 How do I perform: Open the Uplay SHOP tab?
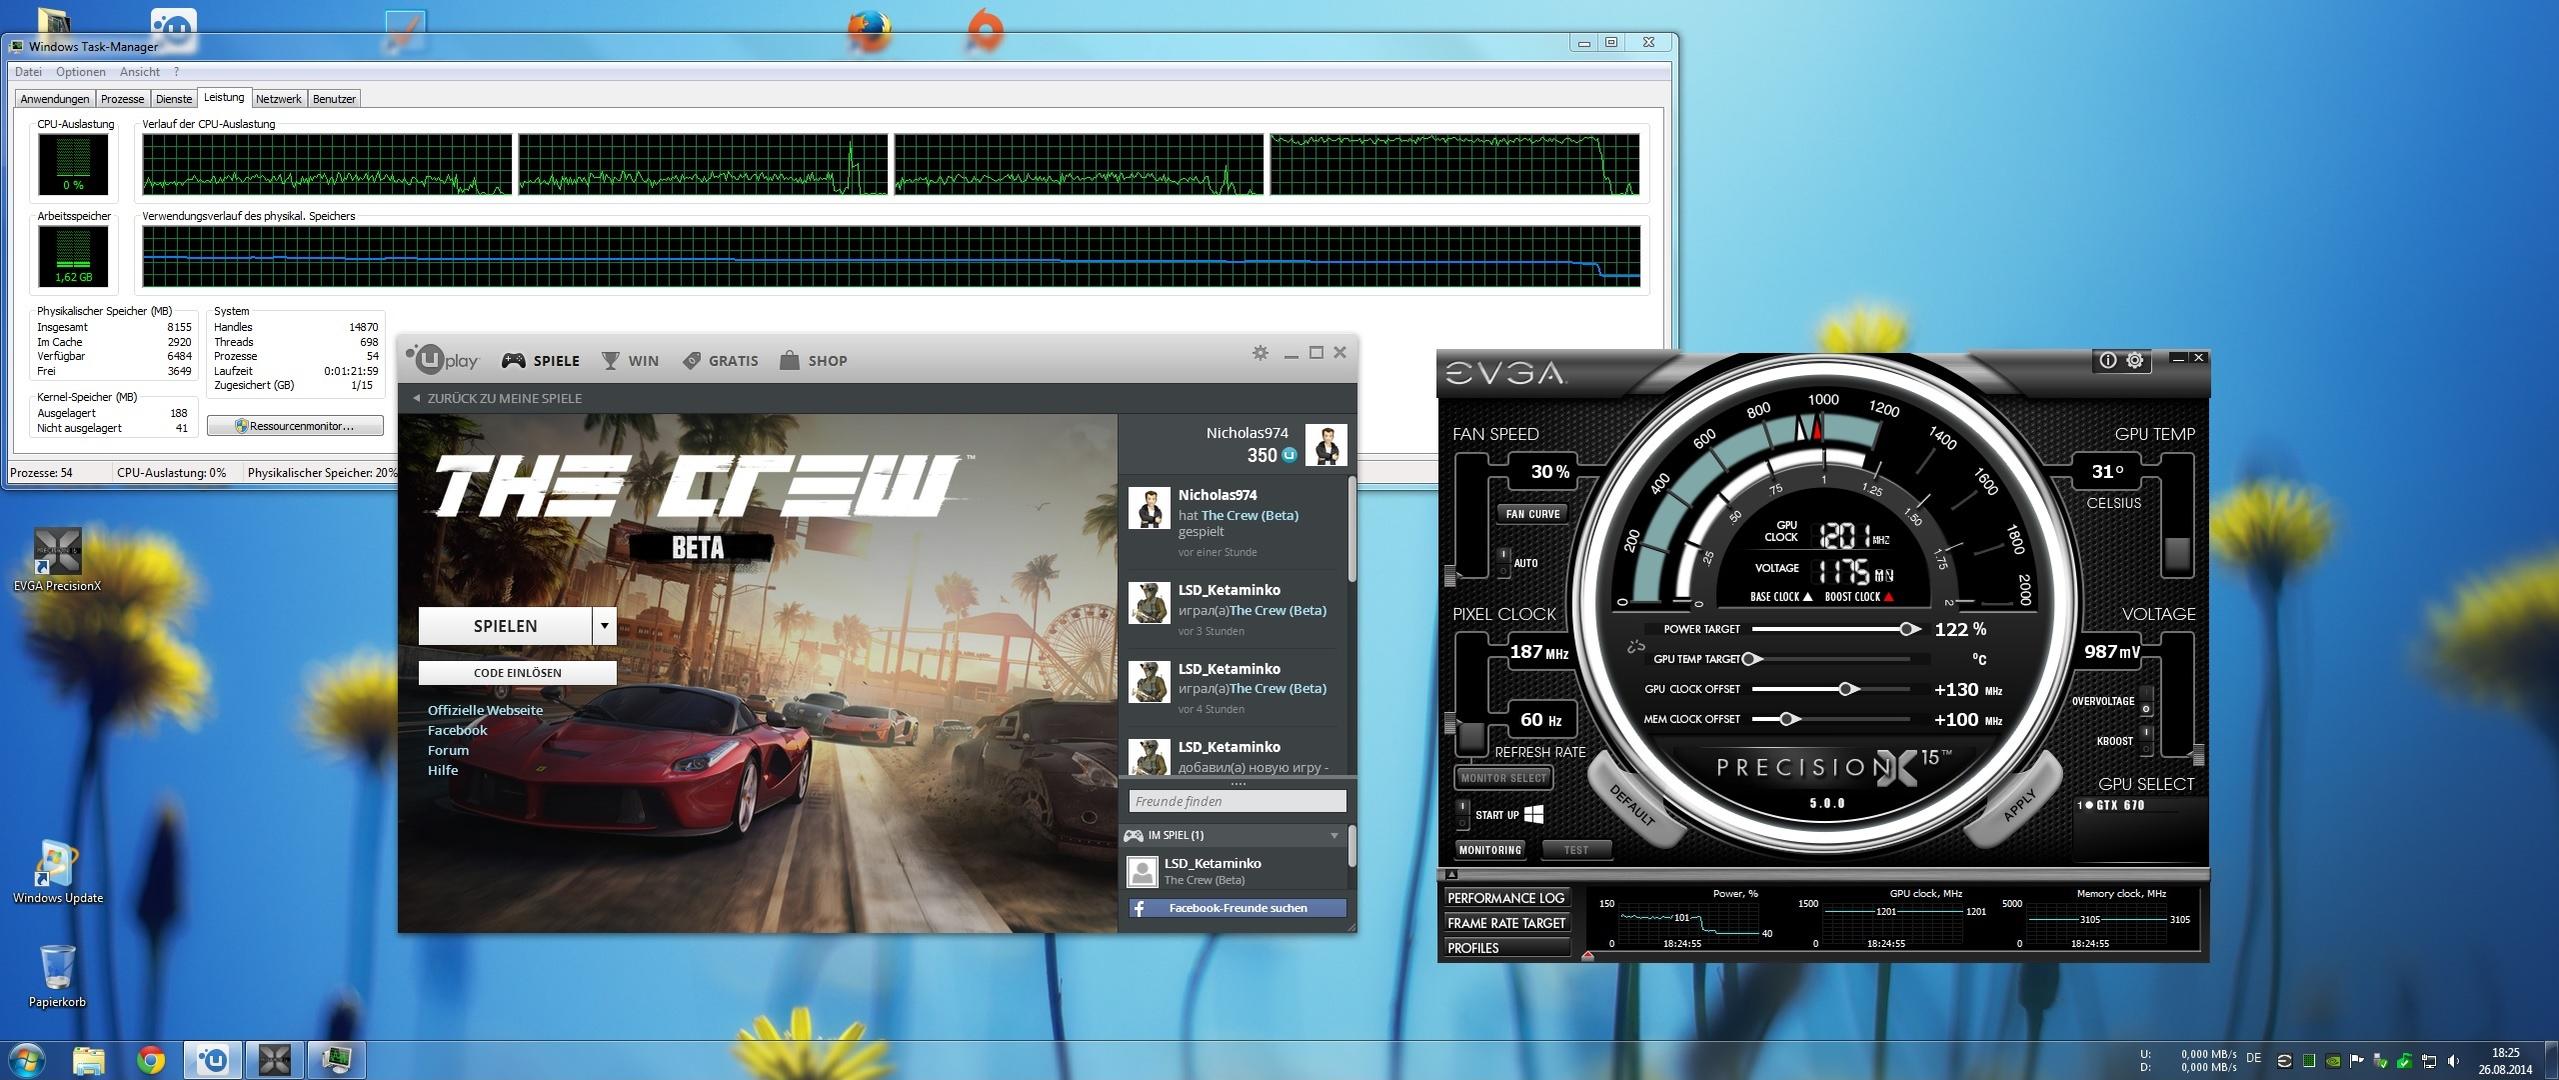(x=813, y=361)
